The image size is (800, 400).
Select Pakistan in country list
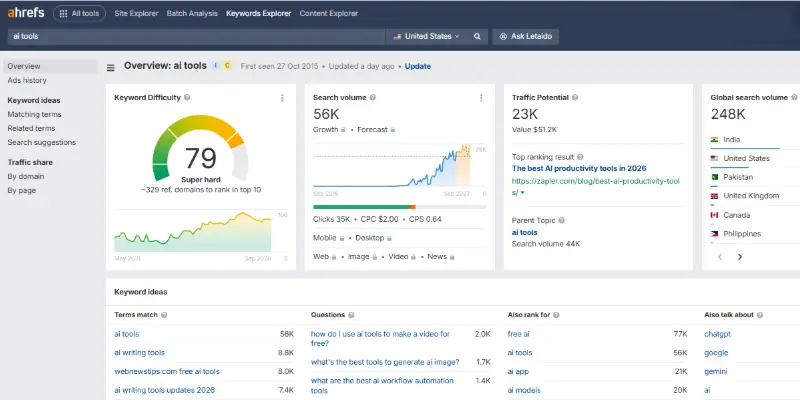tap(738, 178)
